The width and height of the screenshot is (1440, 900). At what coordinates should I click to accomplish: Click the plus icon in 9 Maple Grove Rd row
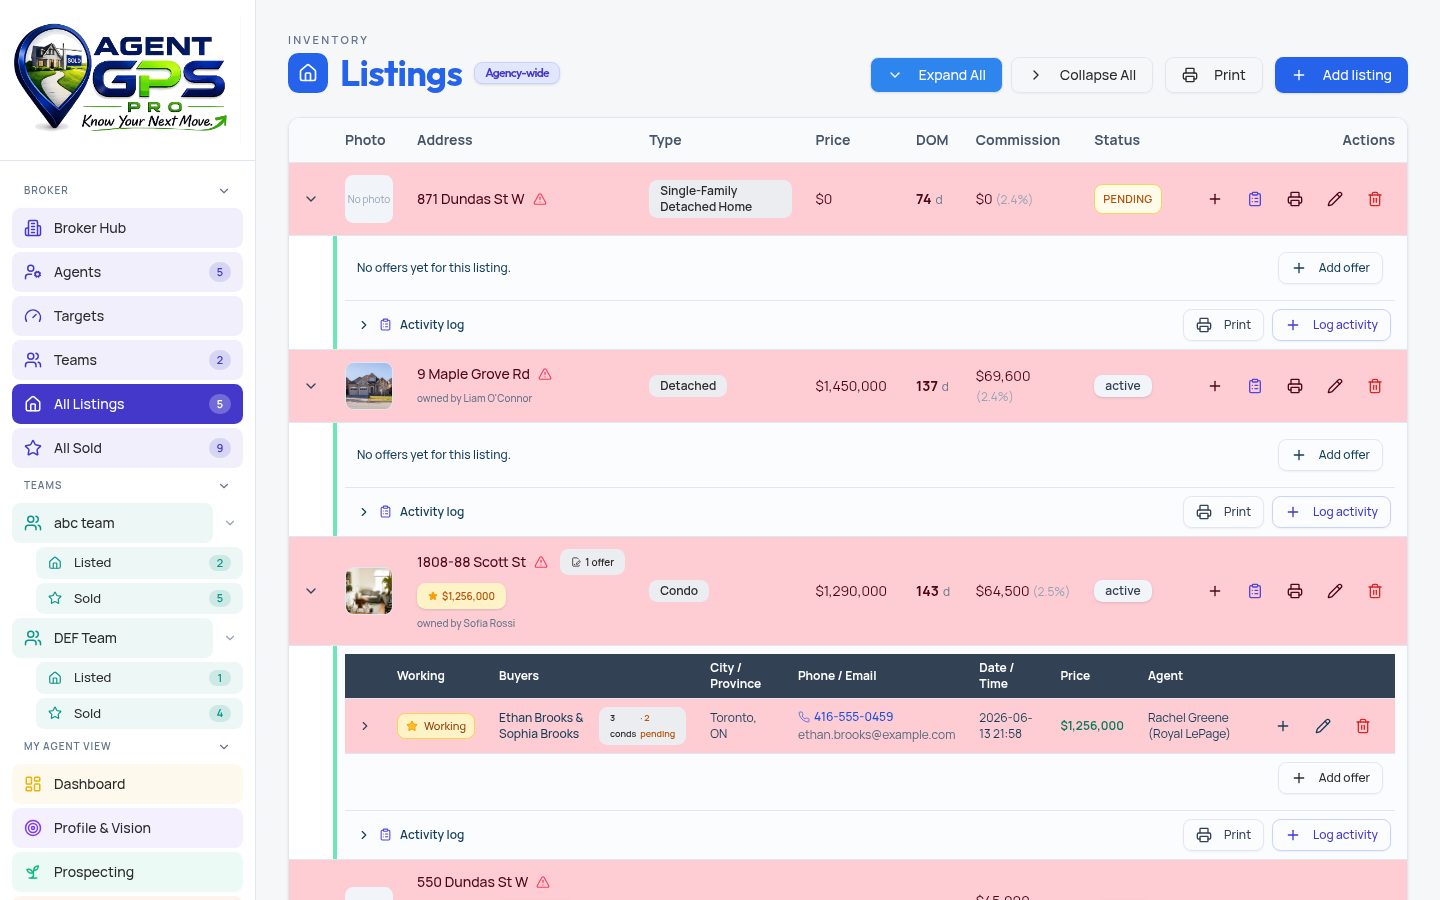[1215, 386]
